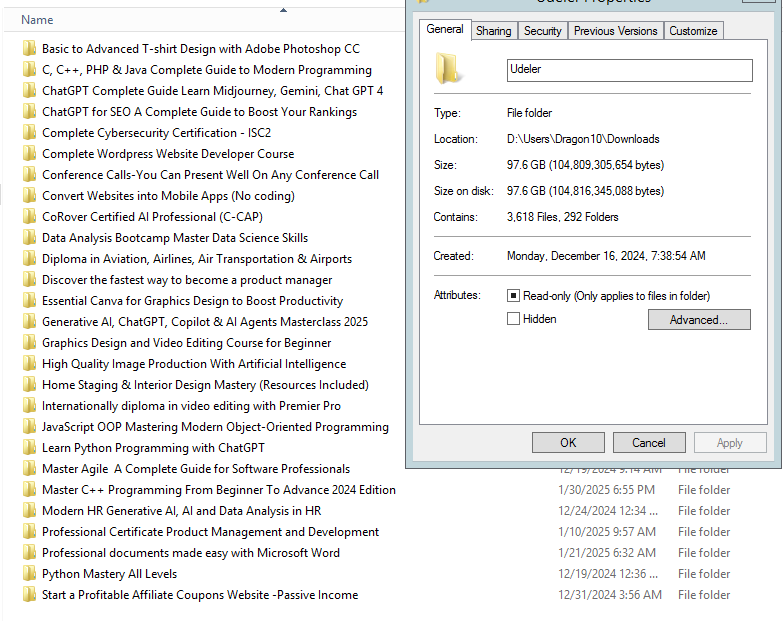Click the Advanced... attributes button

(x=699, y=319)
